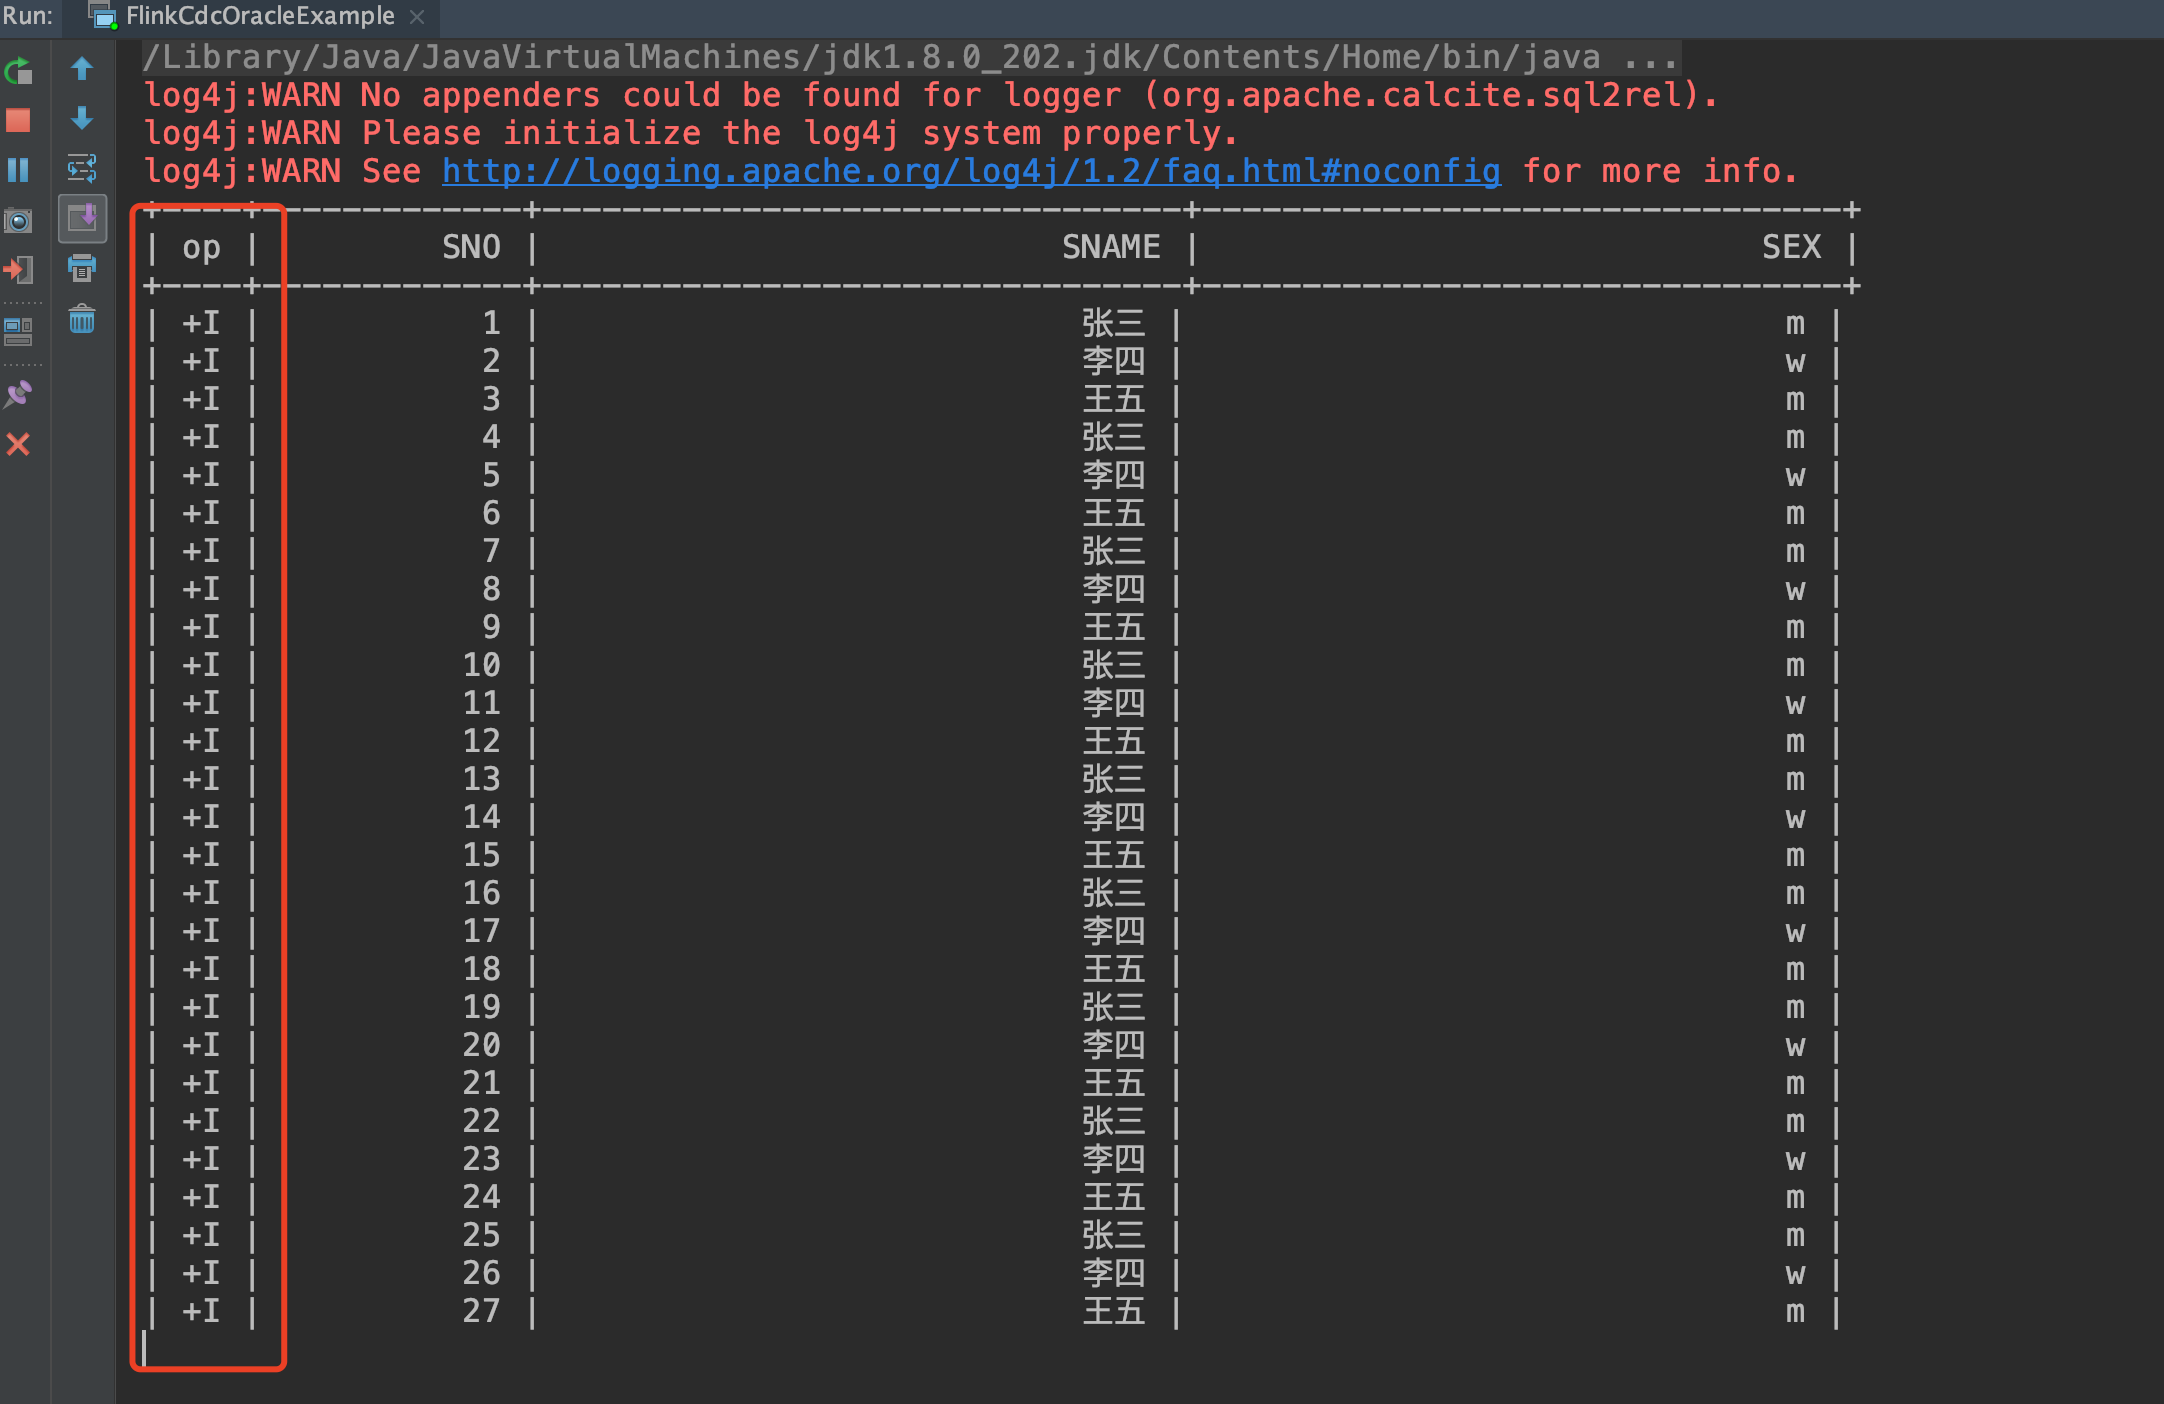
Task: Dump threads with camera icon
Action: (x=18, y=220)
